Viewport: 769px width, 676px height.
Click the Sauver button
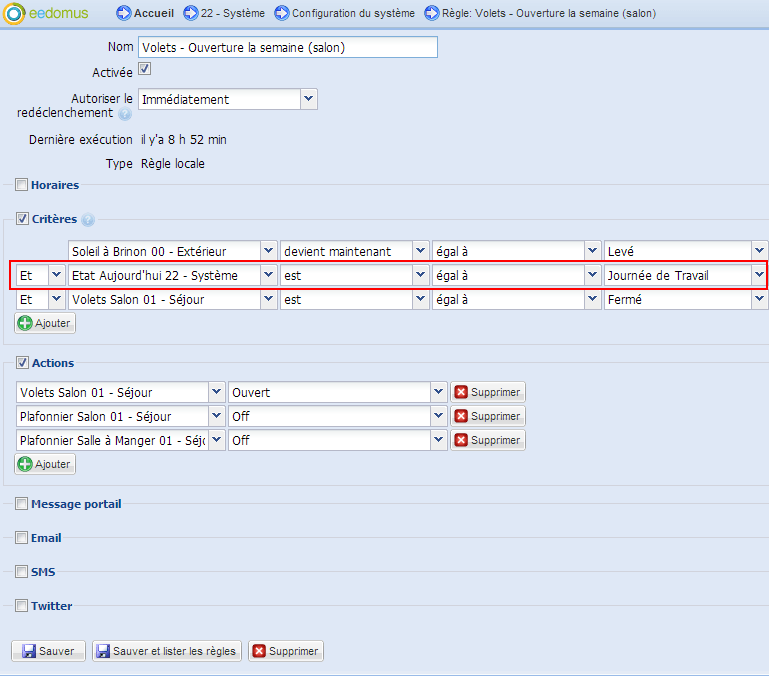(x=49, y=651)
